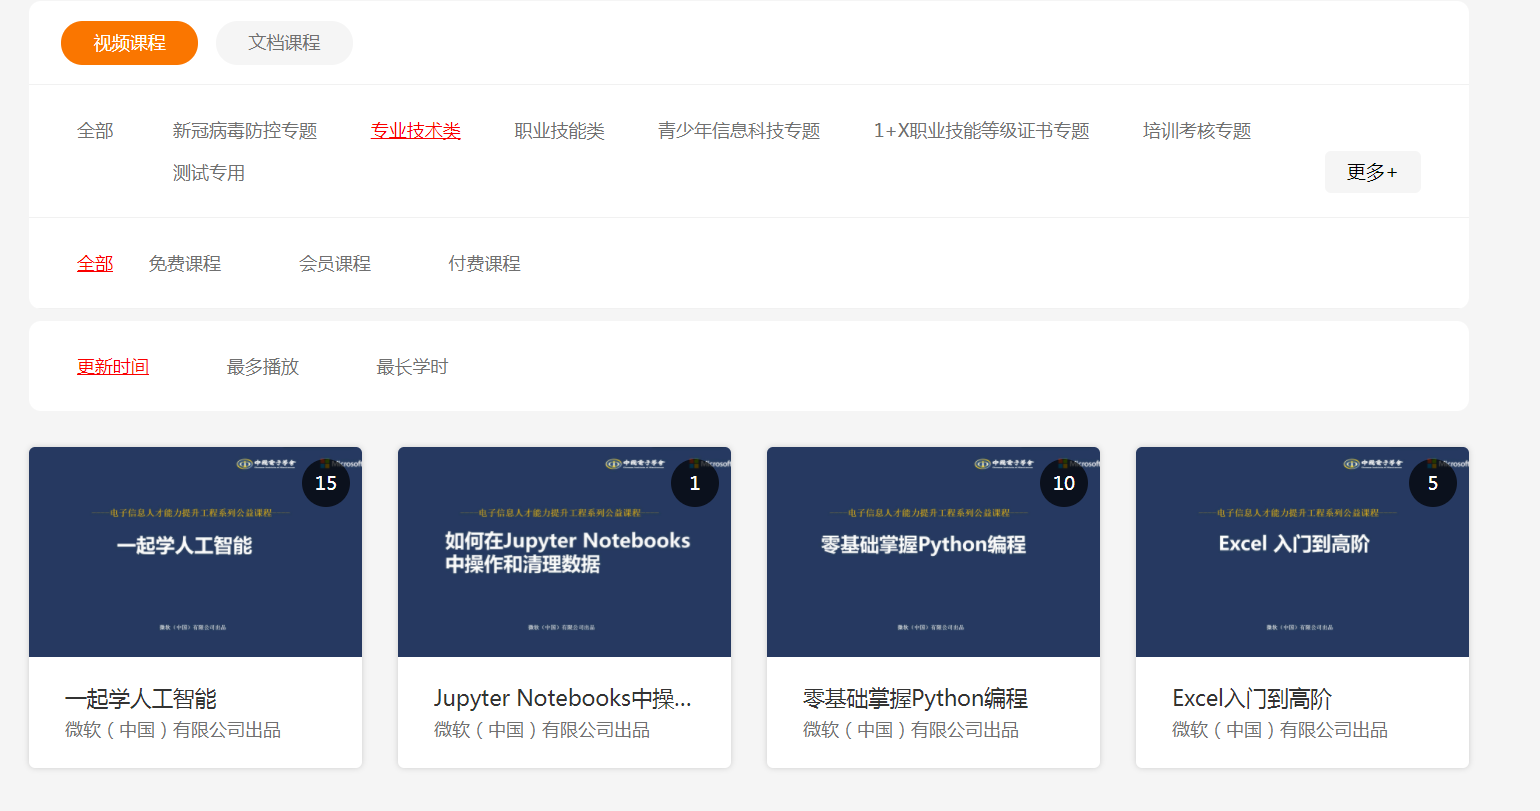This screenshot has width=1540, height=811.
Task: Click the 10 lesson count badge
Action: pos(1064,483)
